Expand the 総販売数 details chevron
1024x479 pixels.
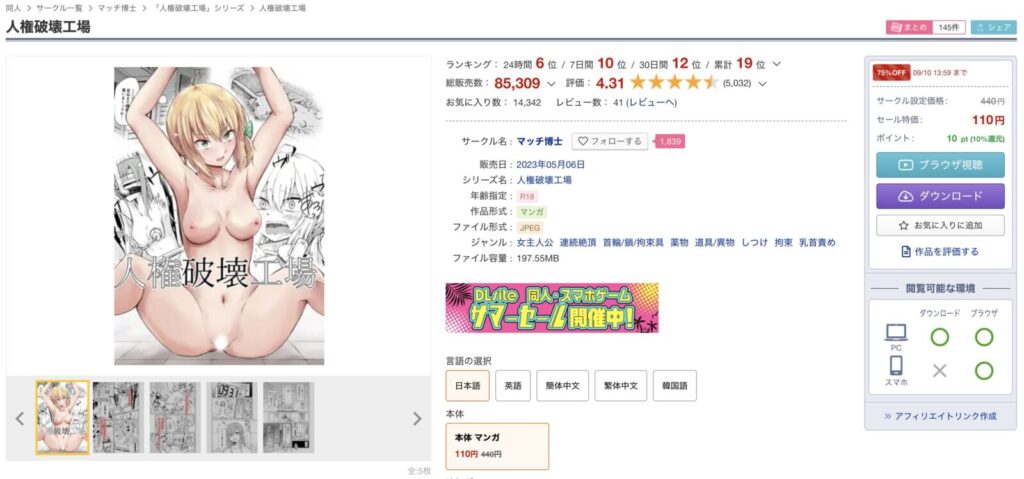tap(551, 84)
